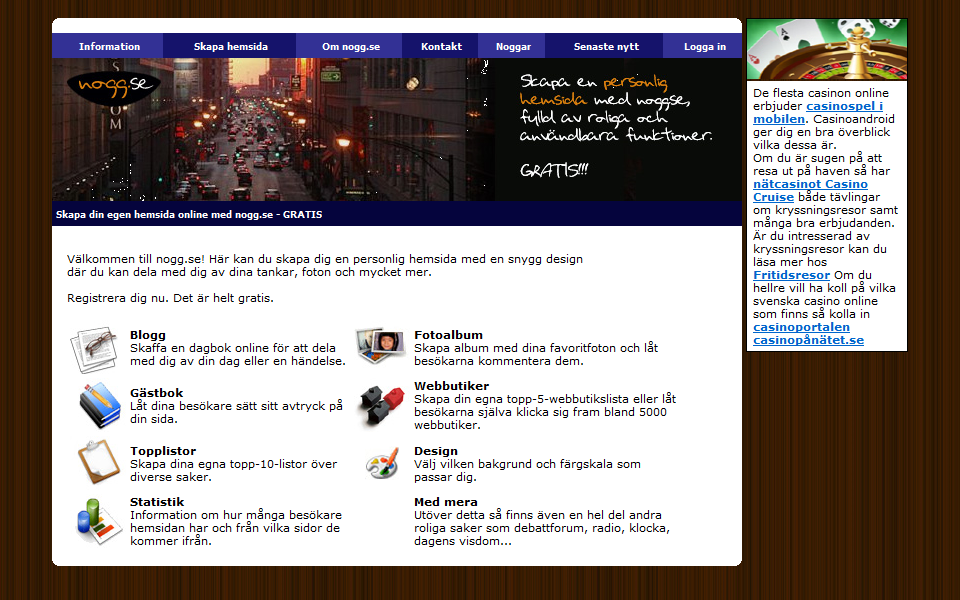Screen dimensions: 960x600
Task: Click the Gästbok blue books icon
Action: tap(99, 406)
